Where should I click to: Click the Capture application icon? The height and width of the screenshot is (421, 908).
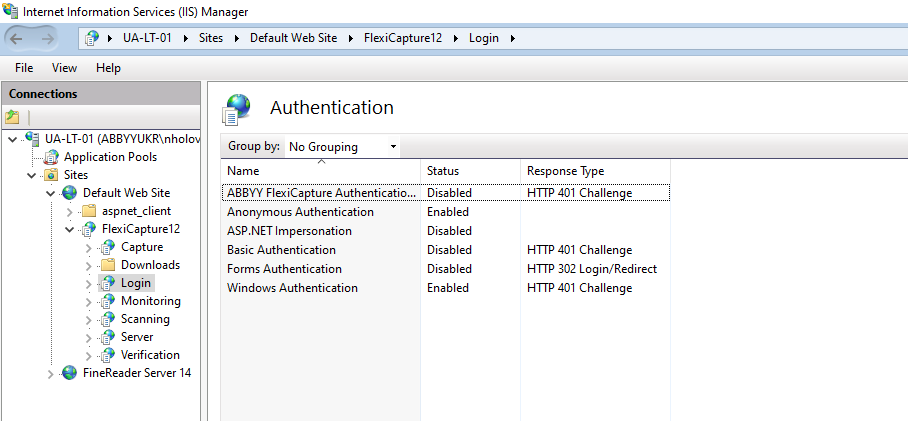108,247
